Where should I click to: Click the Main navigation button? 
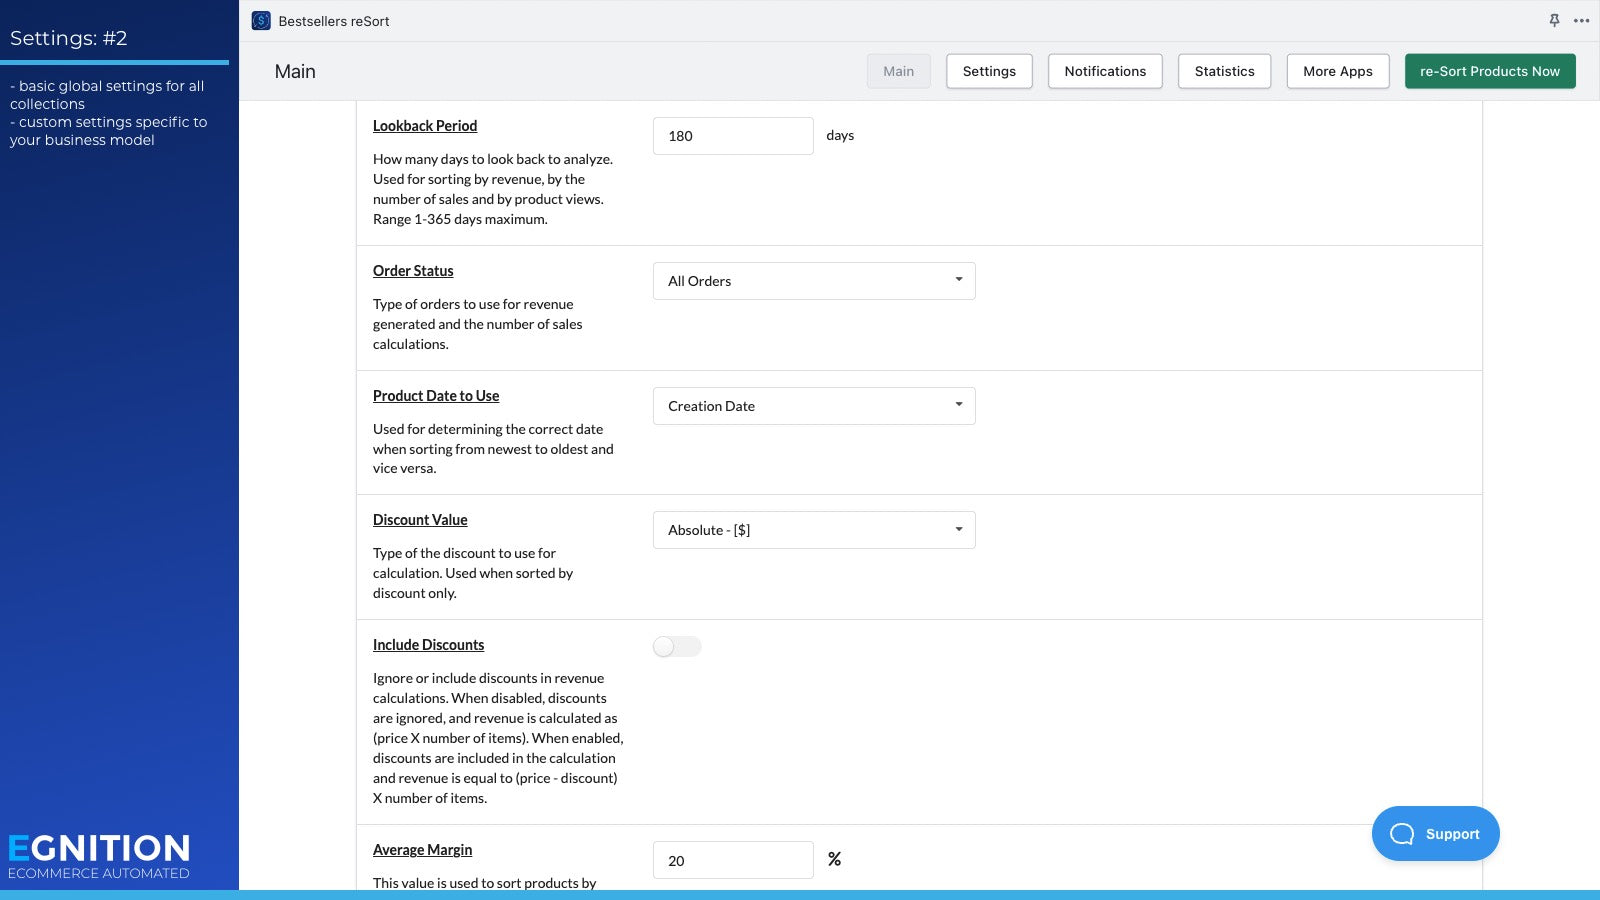[x=898, y=71]
